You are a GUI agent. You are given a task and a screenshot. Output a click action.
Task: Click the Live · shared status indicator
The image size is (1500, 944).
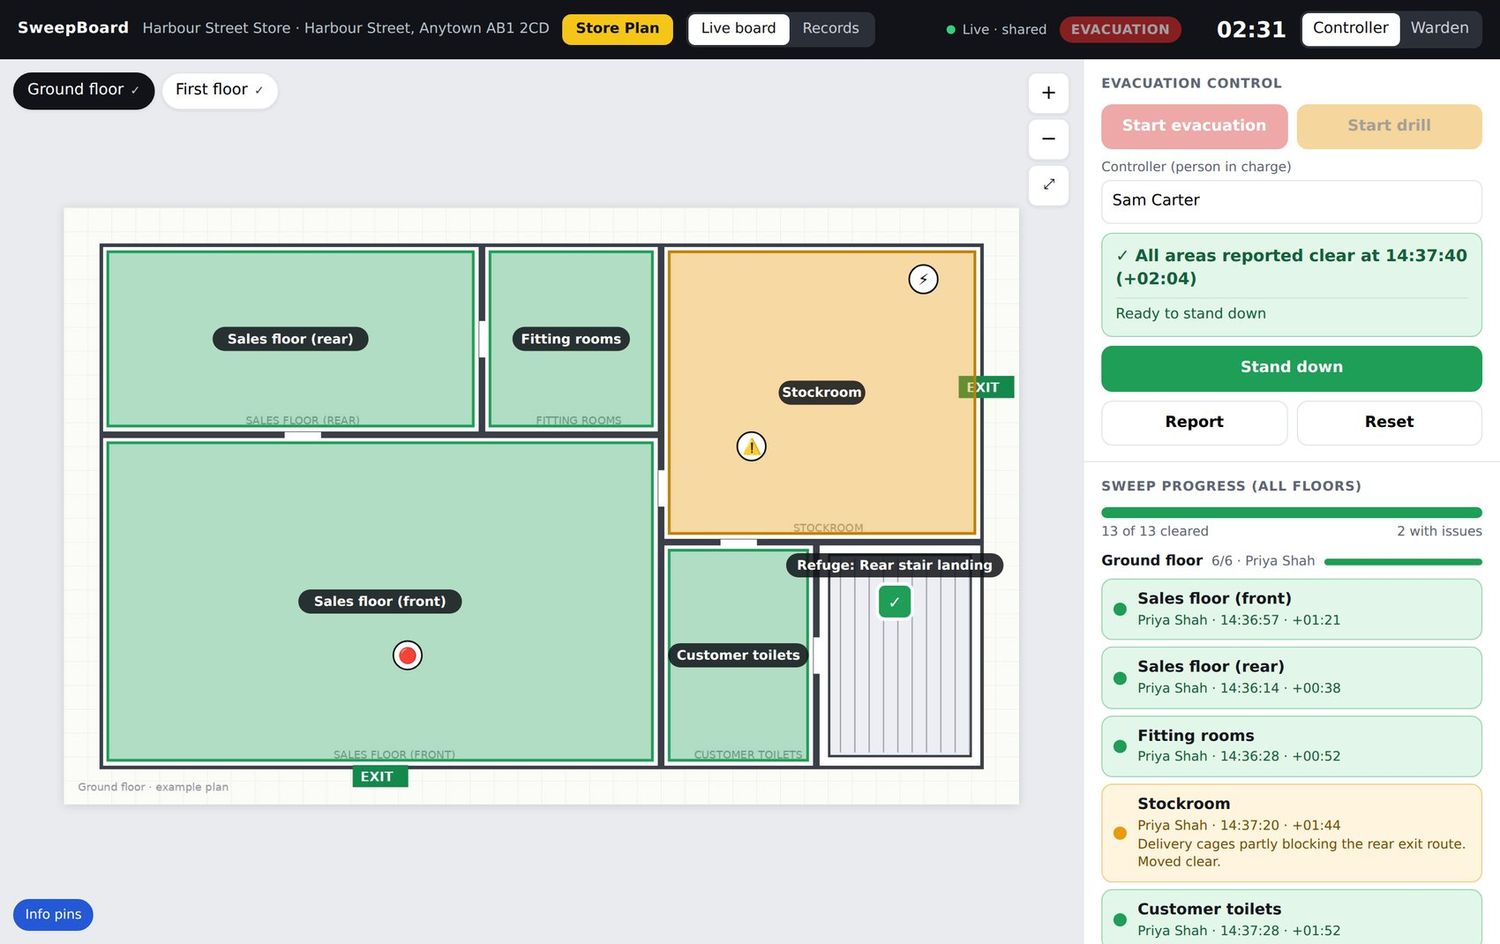pyautogui.click(x=996, y=29)
